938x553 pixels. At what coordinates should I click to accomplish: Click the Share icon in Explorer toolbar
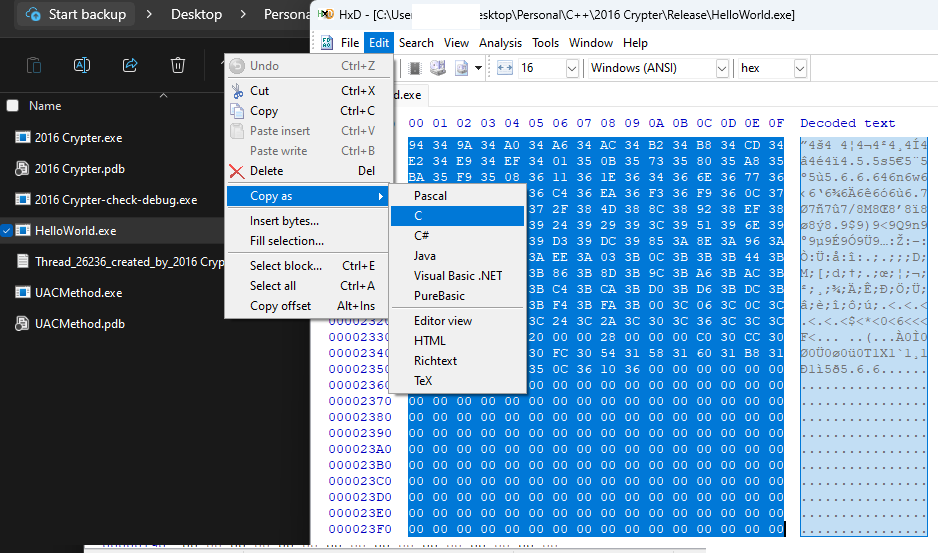[130, 65]
